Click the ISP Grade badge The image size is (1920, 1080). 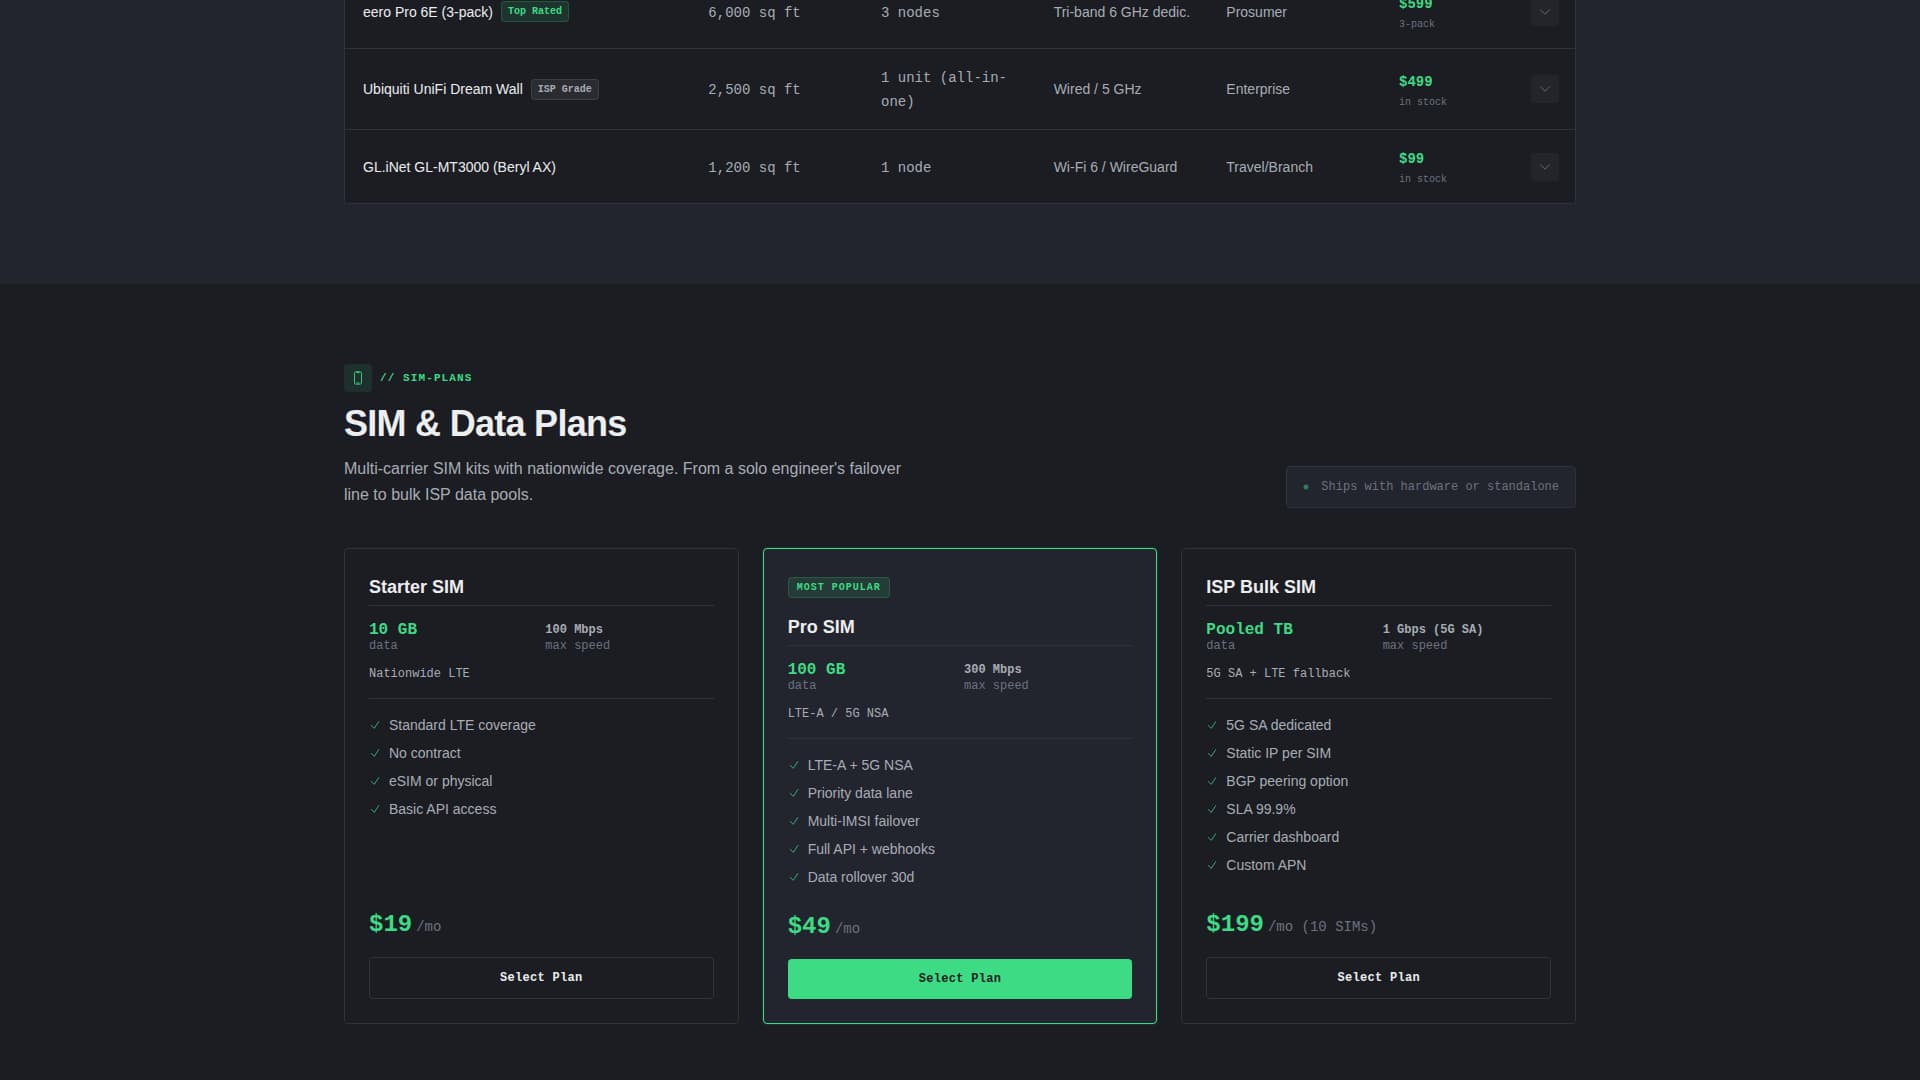tap(565, 89)
